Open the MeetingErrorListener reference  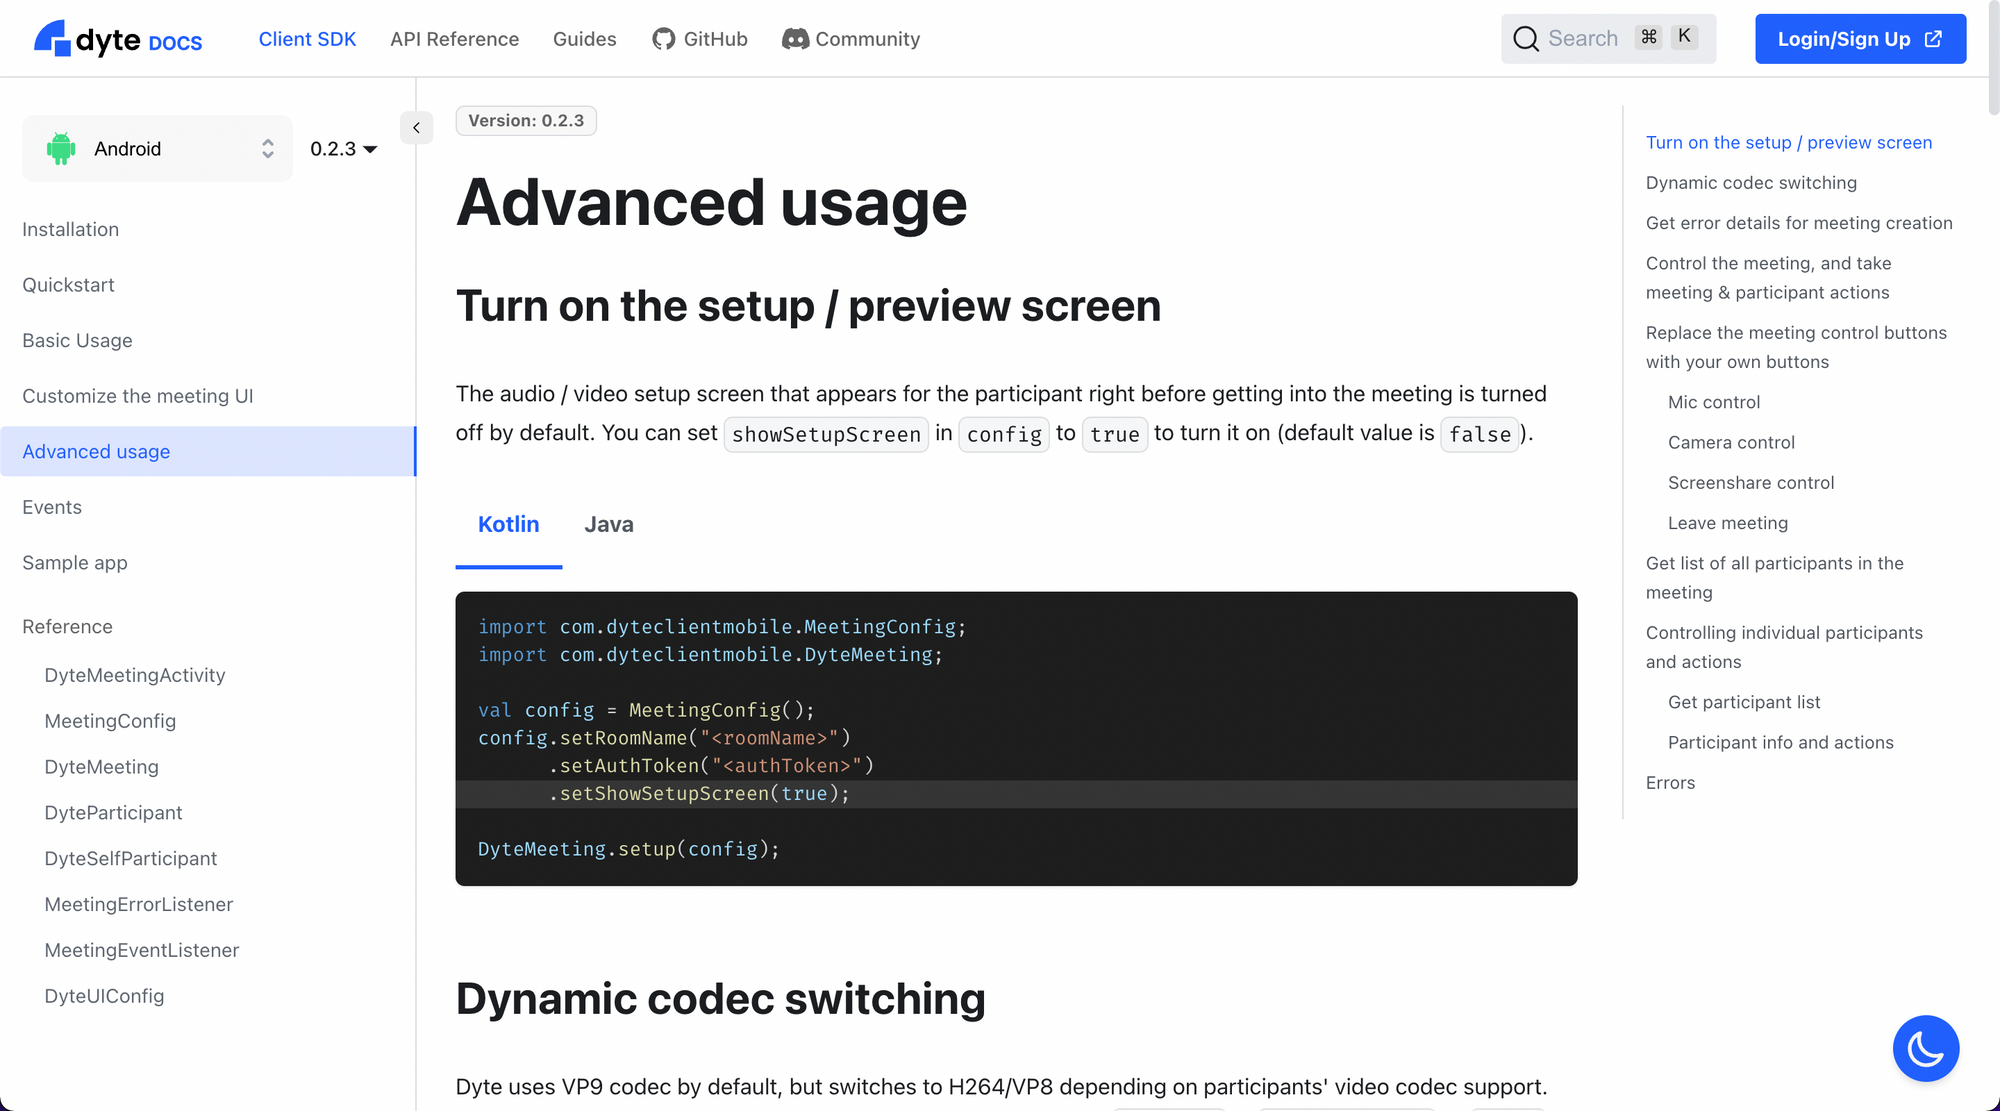coord(138,905)
